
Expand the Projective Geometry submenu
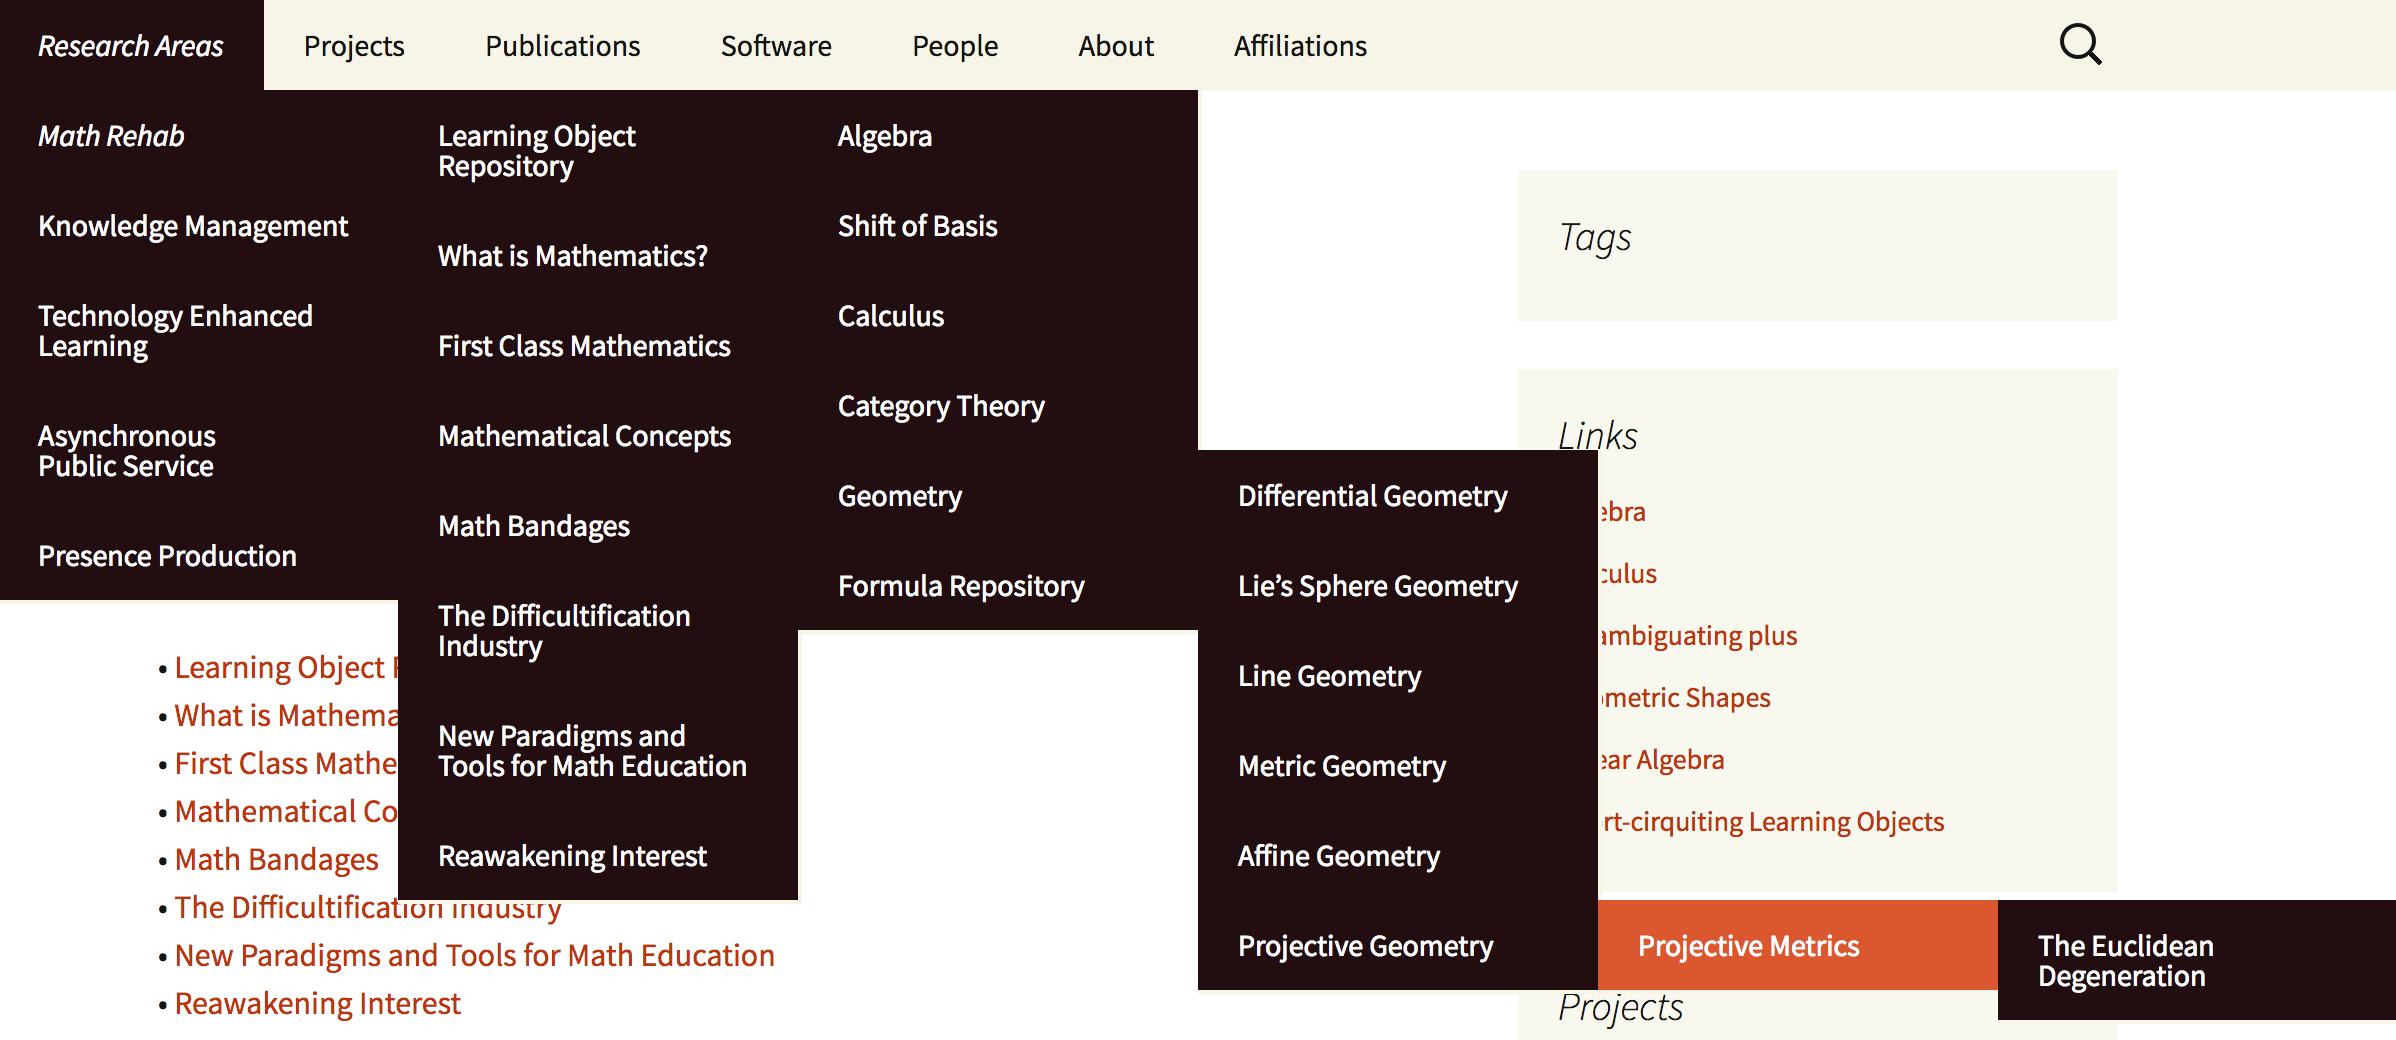[1365, 946]
